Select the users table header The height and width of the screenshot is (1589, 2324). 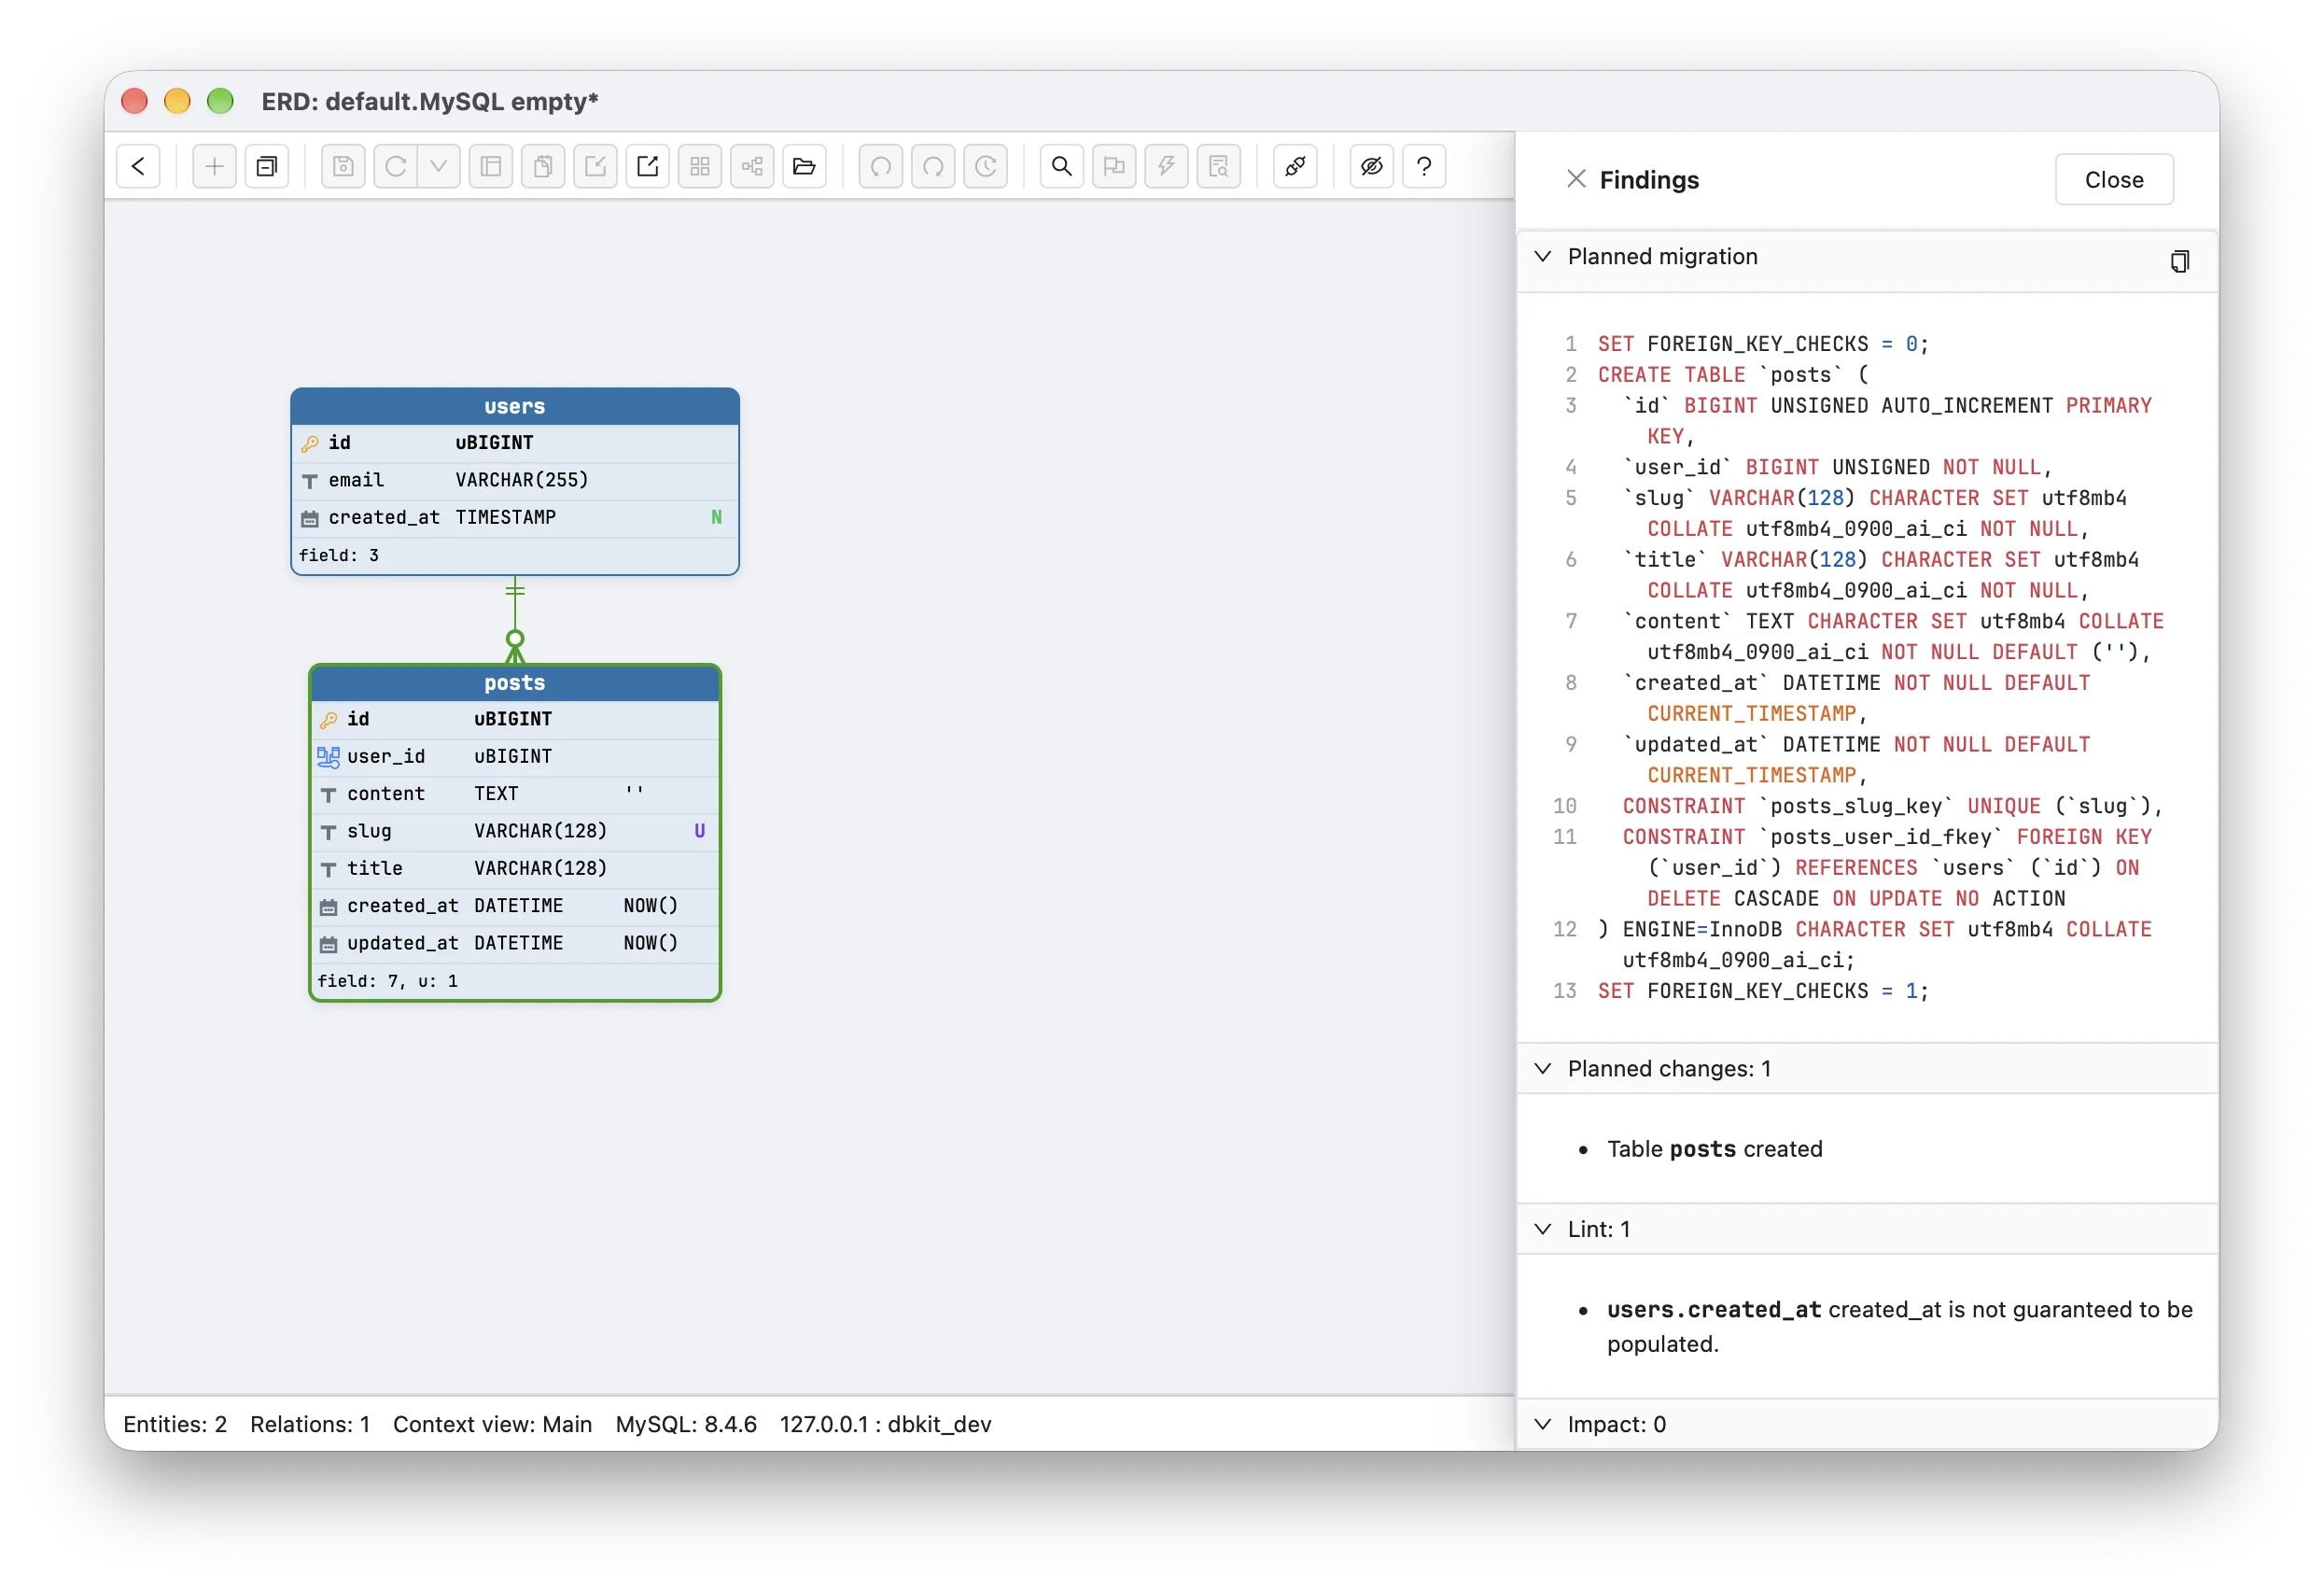[515, 407]
